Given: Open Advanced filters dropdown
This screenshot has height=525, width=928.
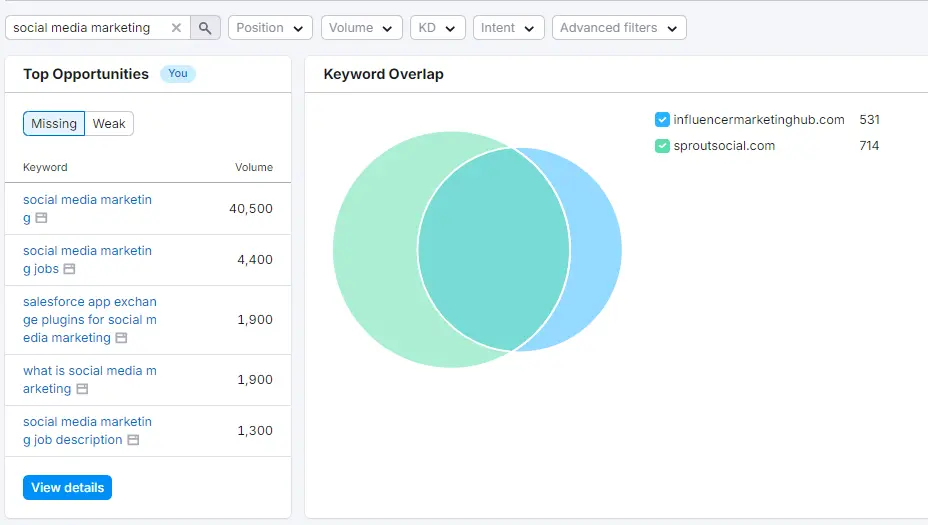Looking at the screenshot, I should click(x=618, y=28).
